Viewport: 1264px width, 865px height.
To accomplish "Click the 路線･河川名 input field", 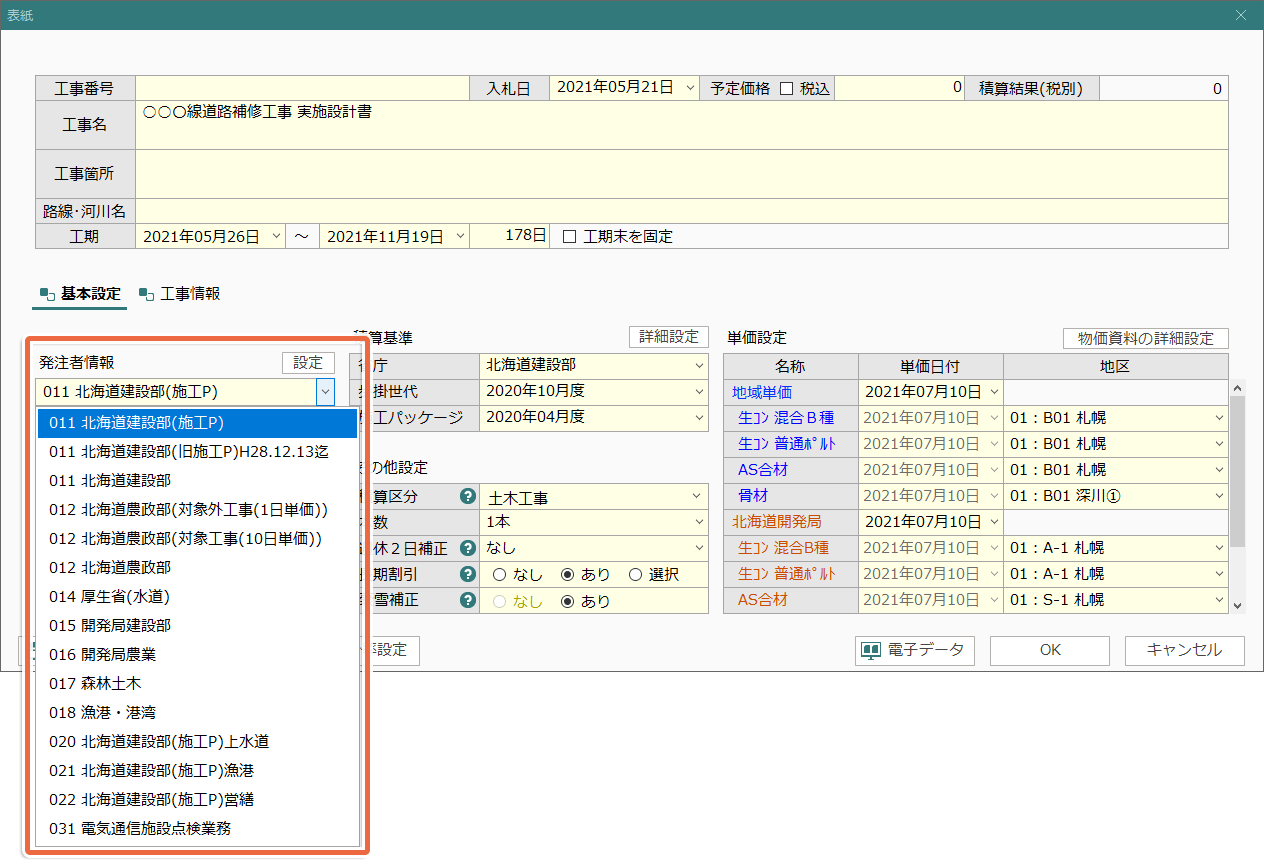I will [x=681, y=211].
